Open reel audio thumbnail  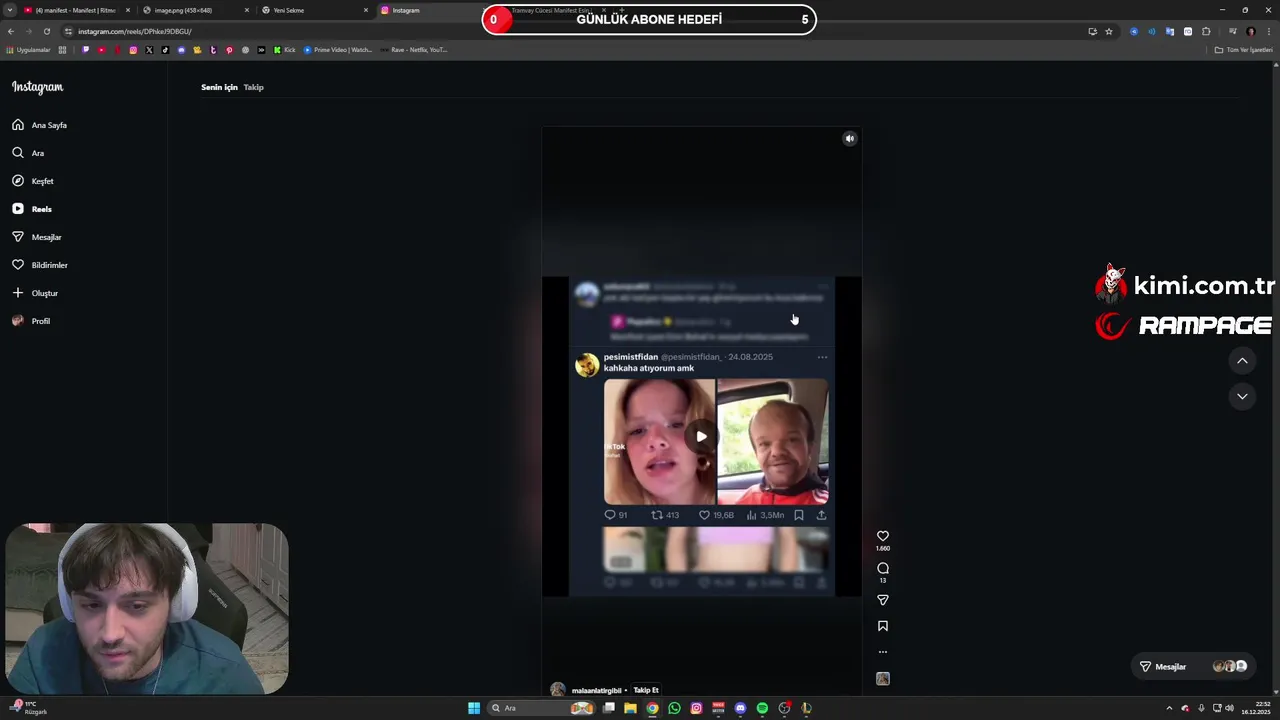[x=882, y=679]
